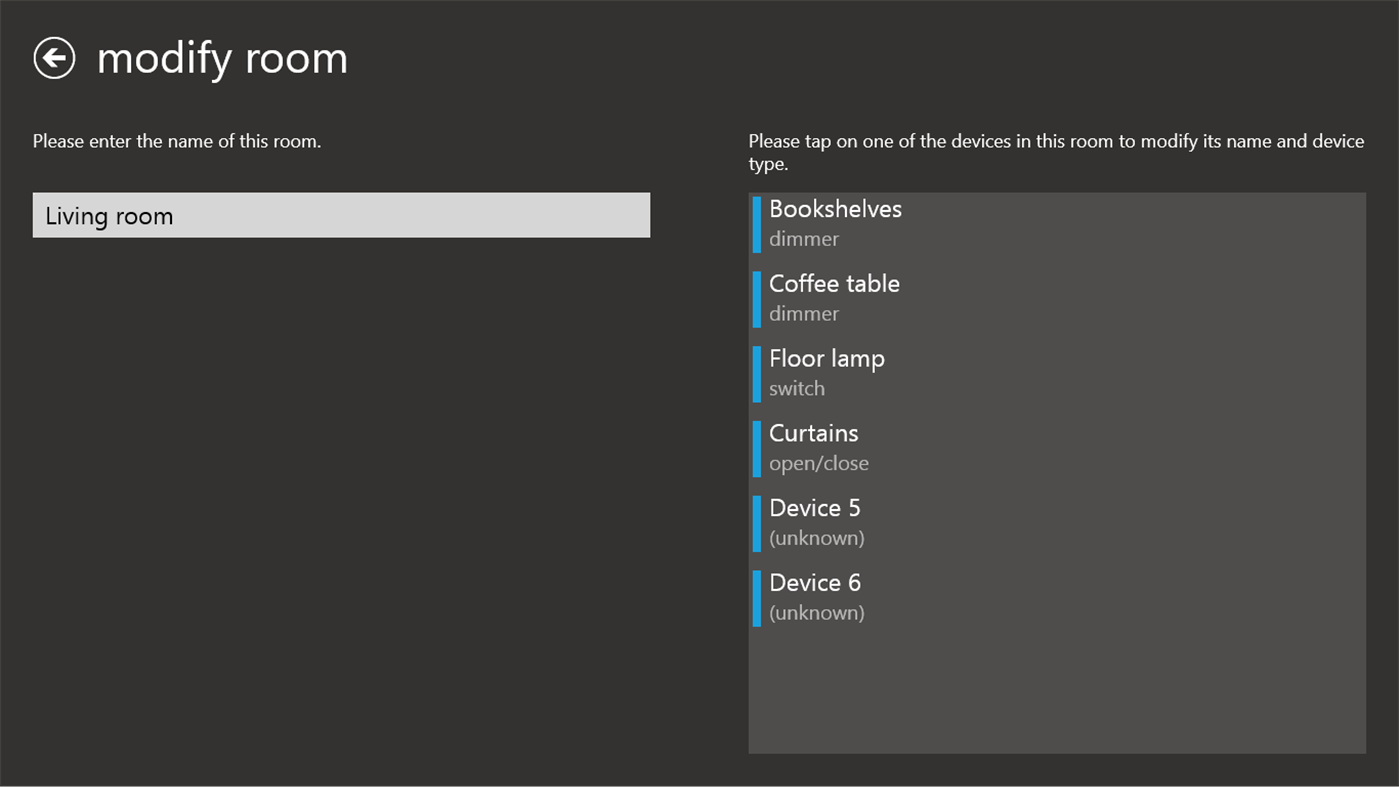Click the switch label under Floor lamp
Screen dimensions: 1399x787
click(x=796, y=388)
